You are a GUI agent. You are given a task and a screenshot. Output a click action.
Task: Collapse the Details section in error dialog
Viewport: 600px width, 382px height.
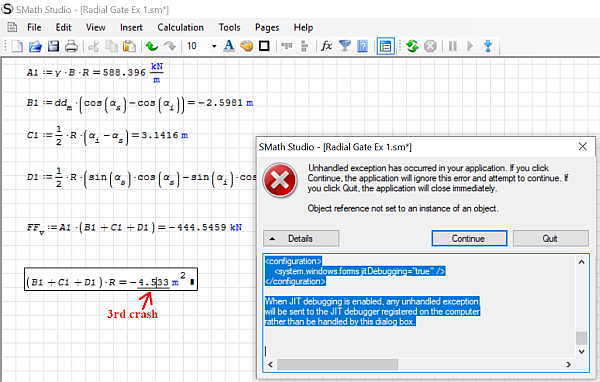(301, 238)
